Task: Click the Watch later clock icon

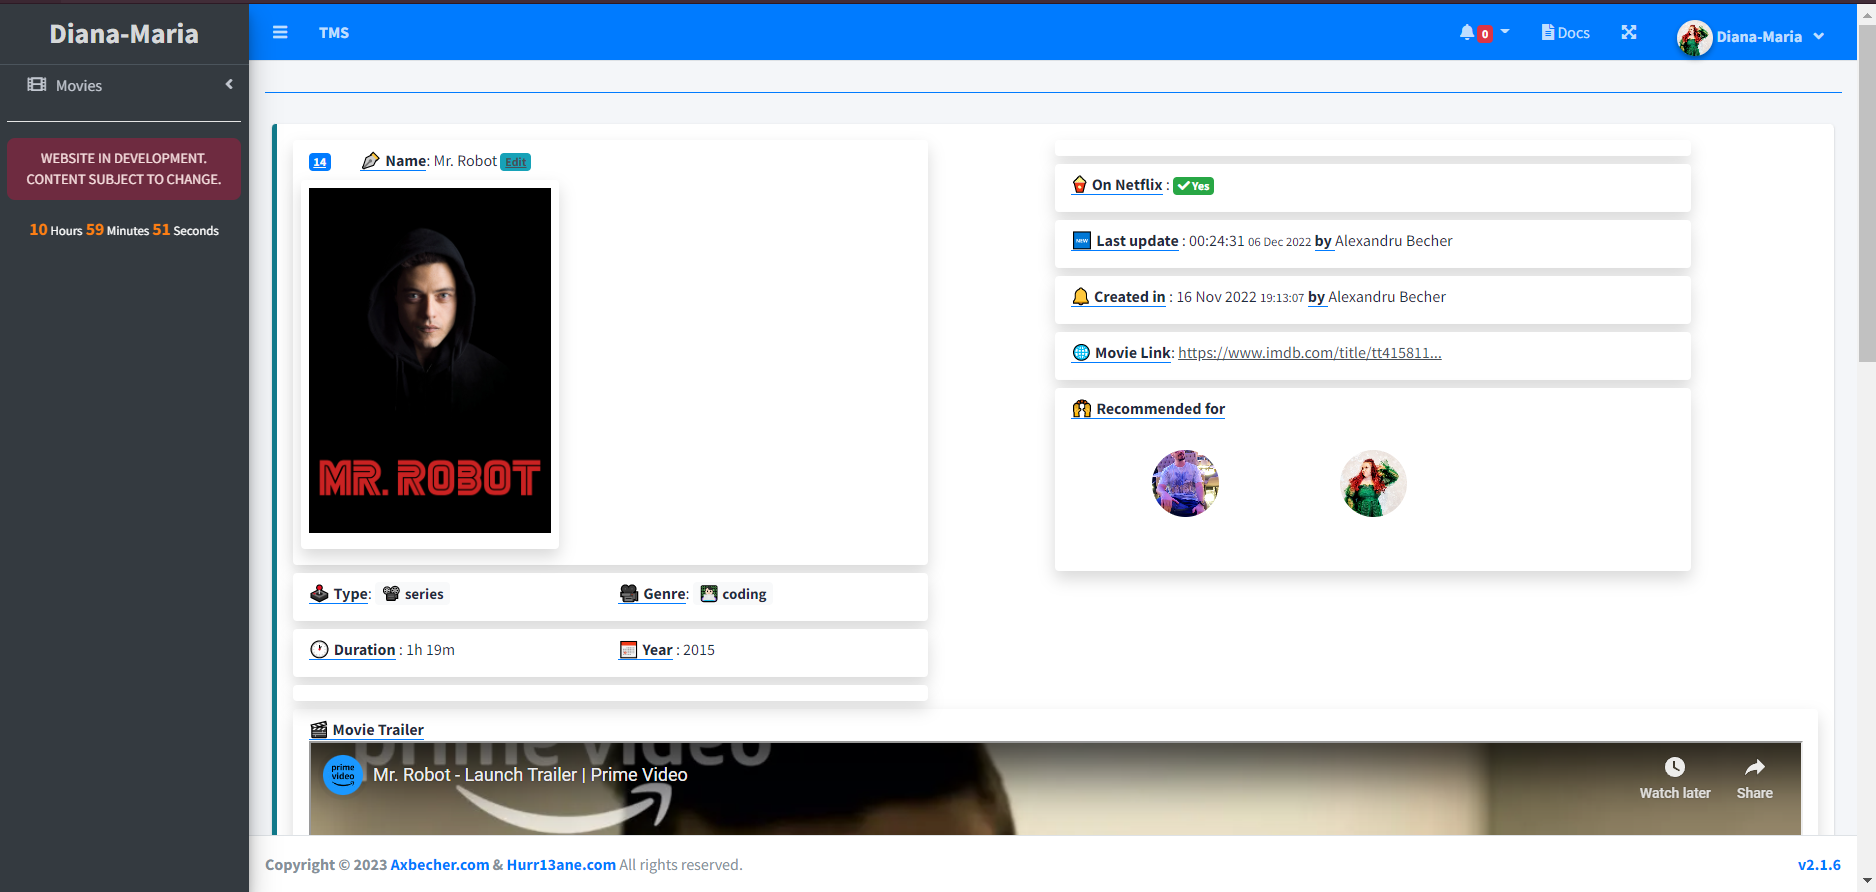Action: (1674, 767)
